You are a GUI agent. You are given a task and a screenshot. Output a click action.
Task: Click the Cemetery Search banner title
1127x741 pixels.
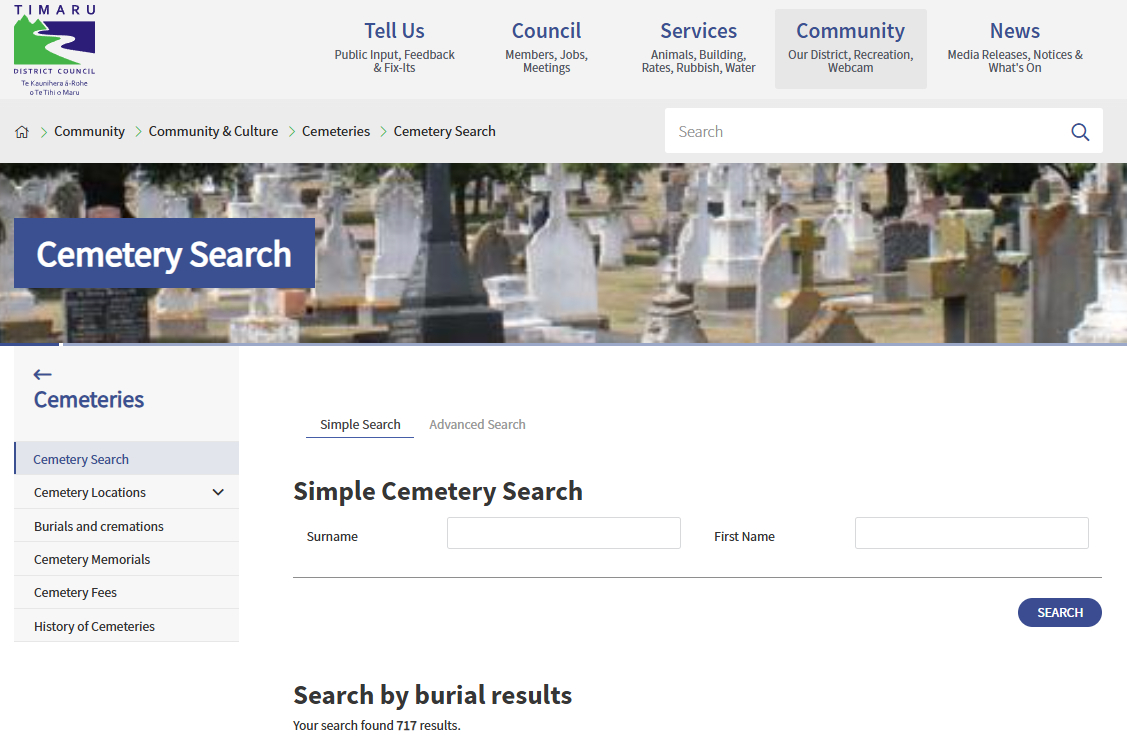pos(164,254)
